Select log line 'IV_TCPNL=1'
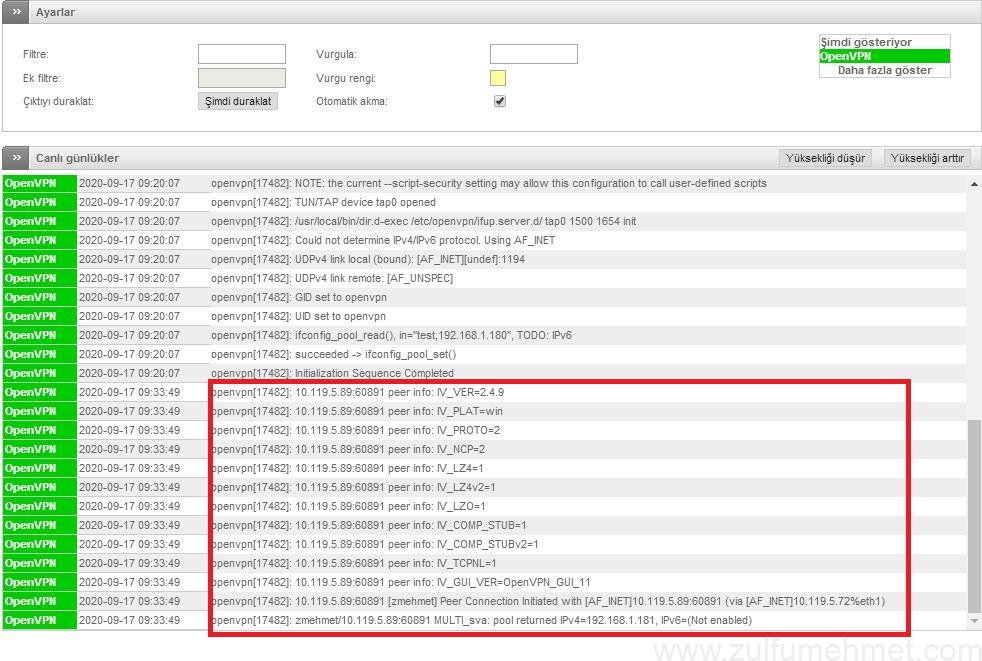Viewport: 982px width, 661px height. (483, 563)
